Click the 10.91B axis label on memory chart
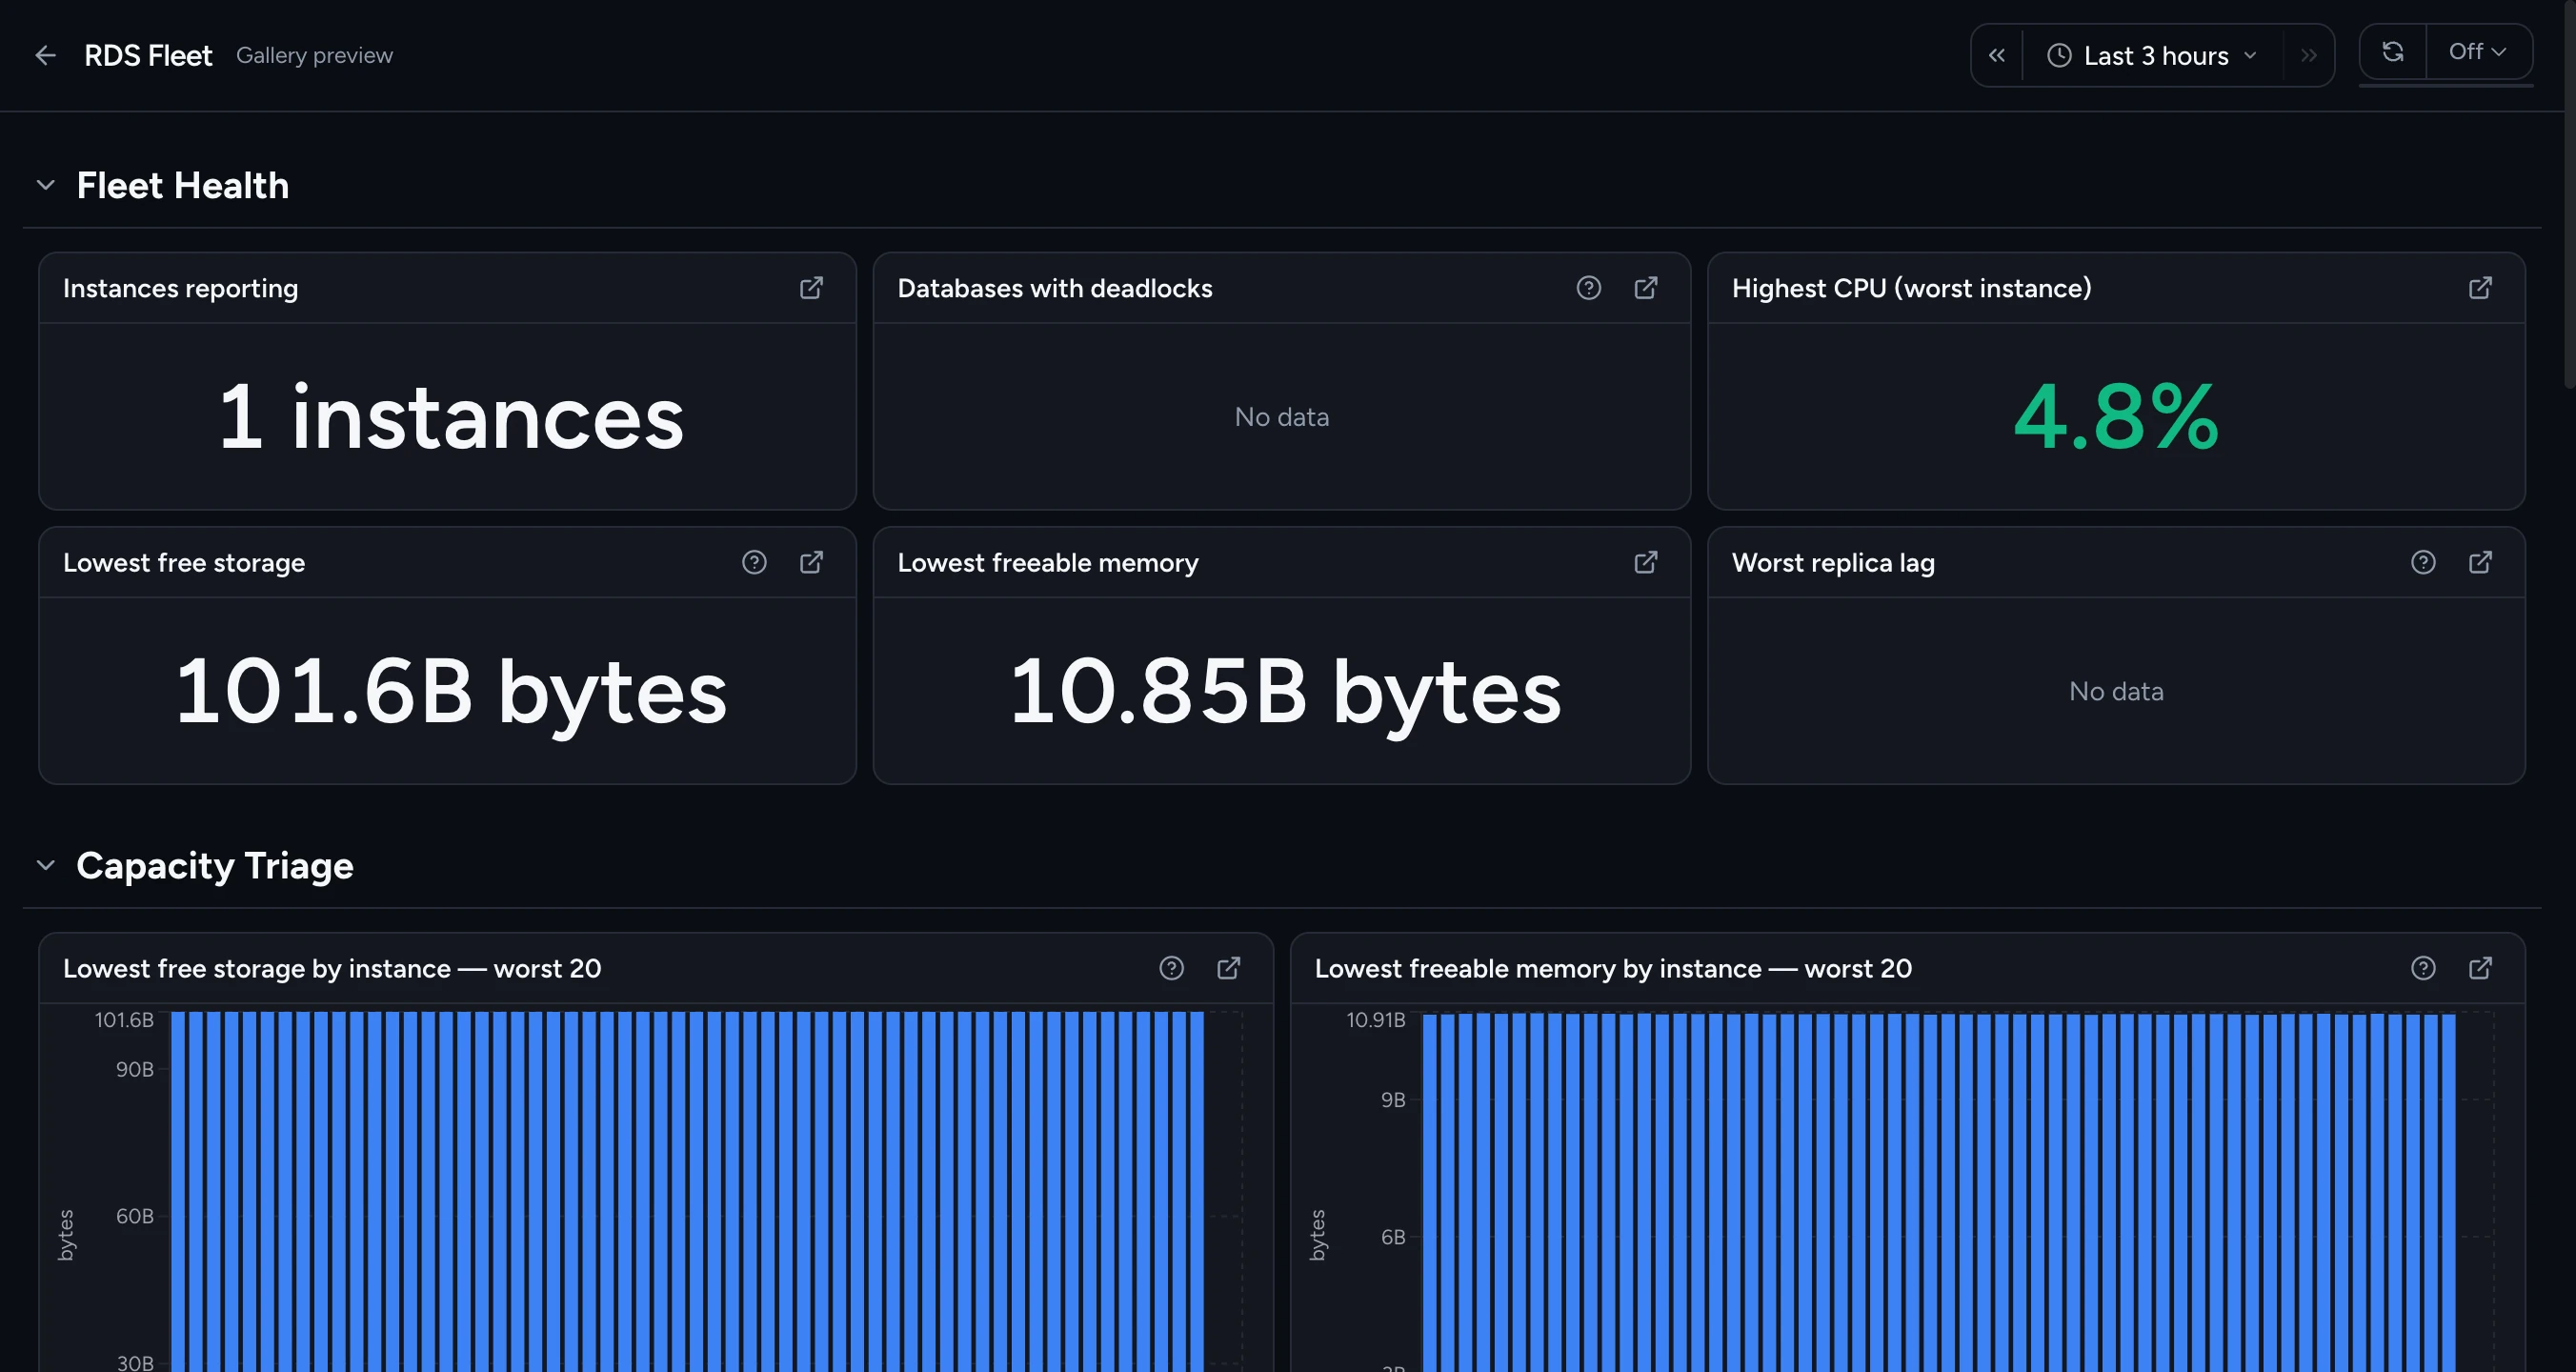2576x1372 pixels. (1375, 1019)
